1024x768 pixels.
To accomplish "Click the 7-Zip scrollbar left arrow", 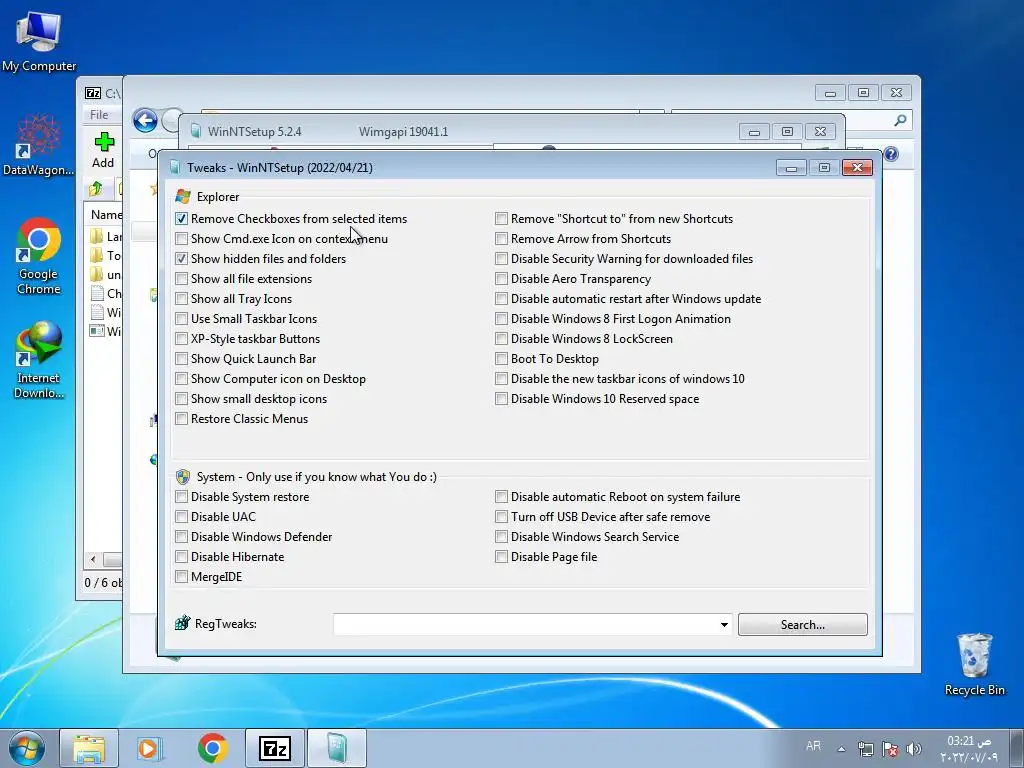I will point(93,560).
